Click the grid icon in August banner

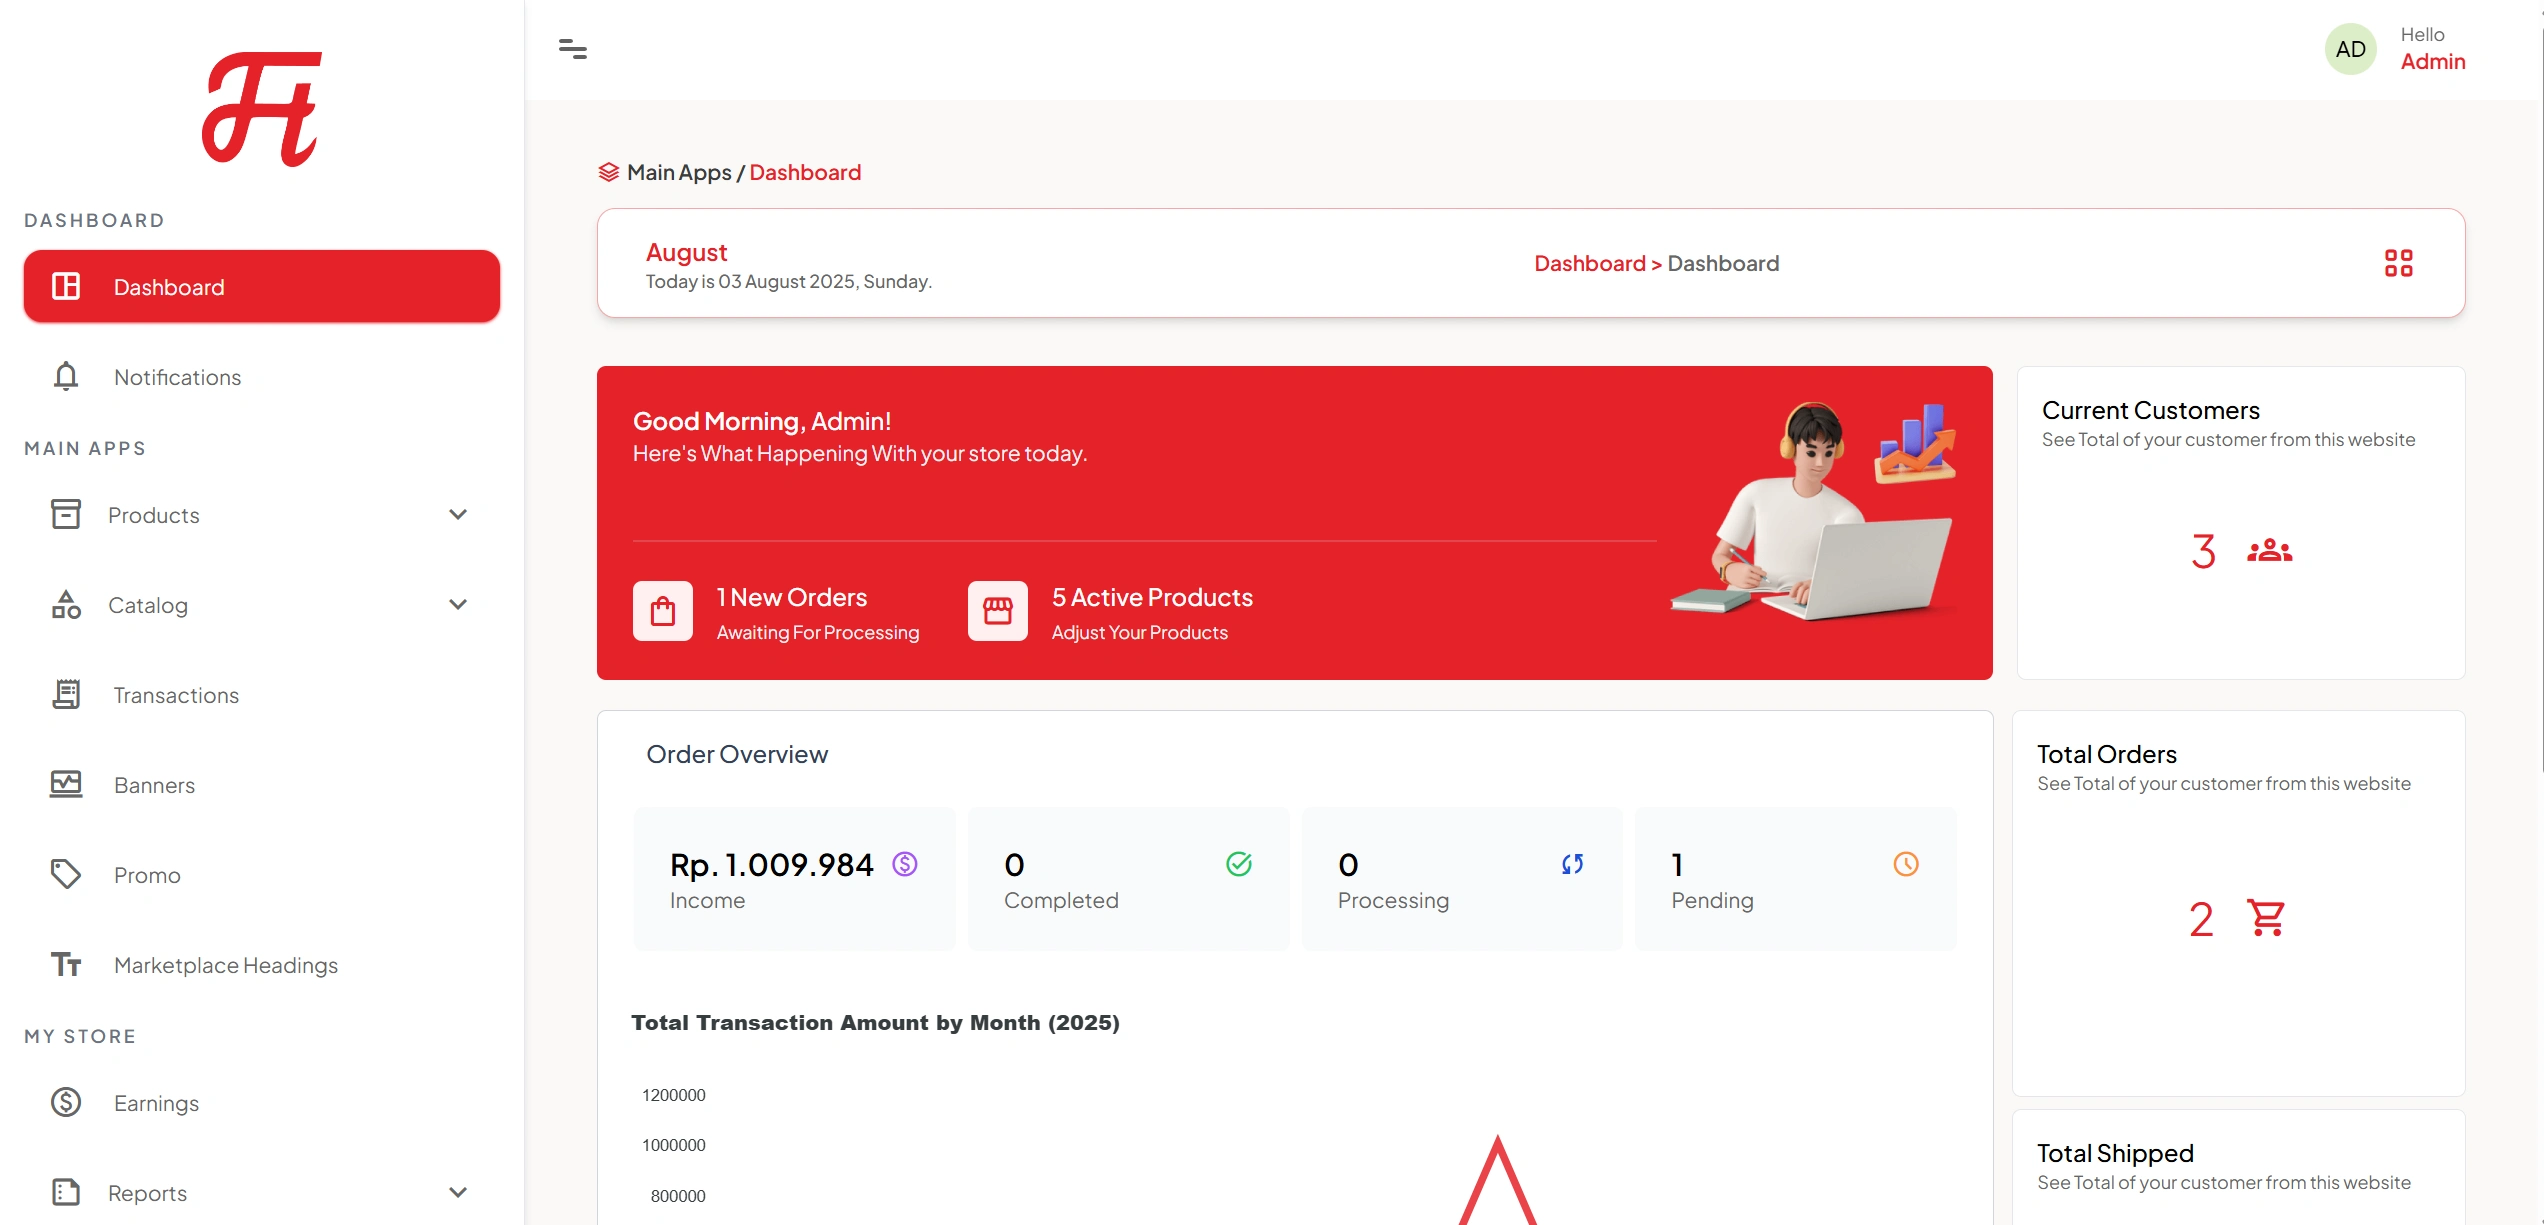(x=2398, y=262)
